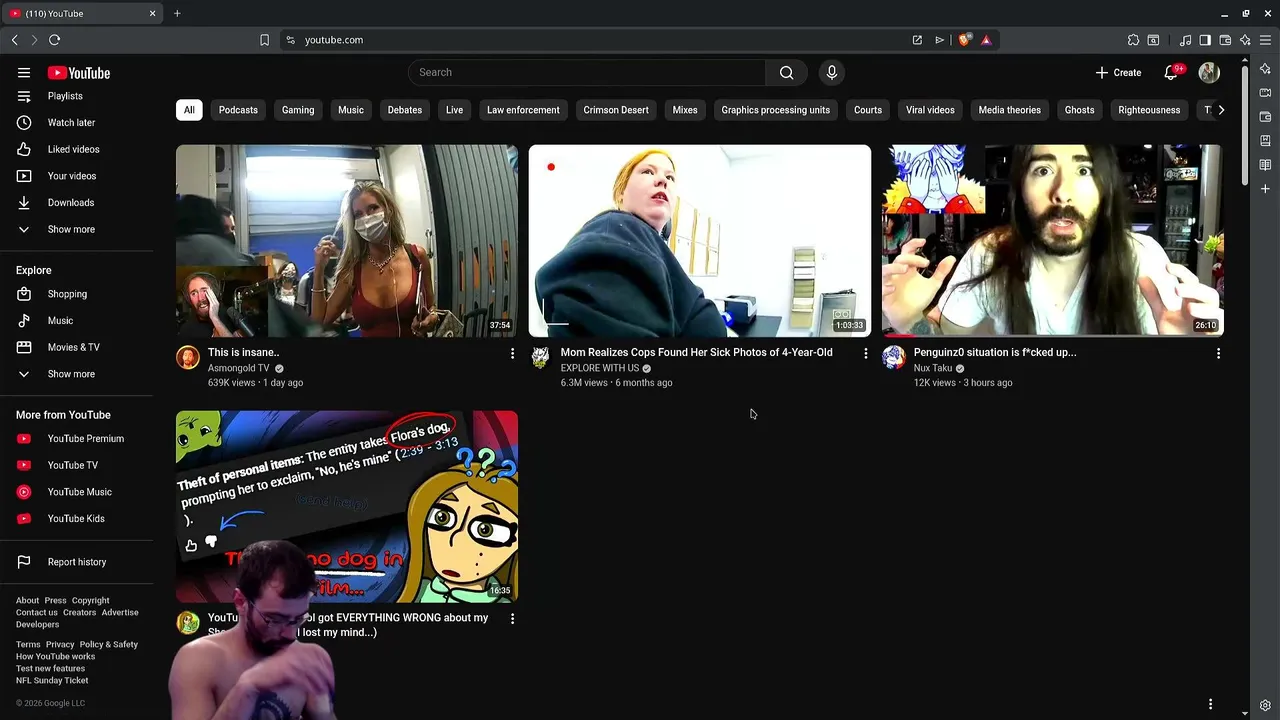Select the 'Podcasts' chip
This screenshot has height=720, width=1280.
[238, 110]
